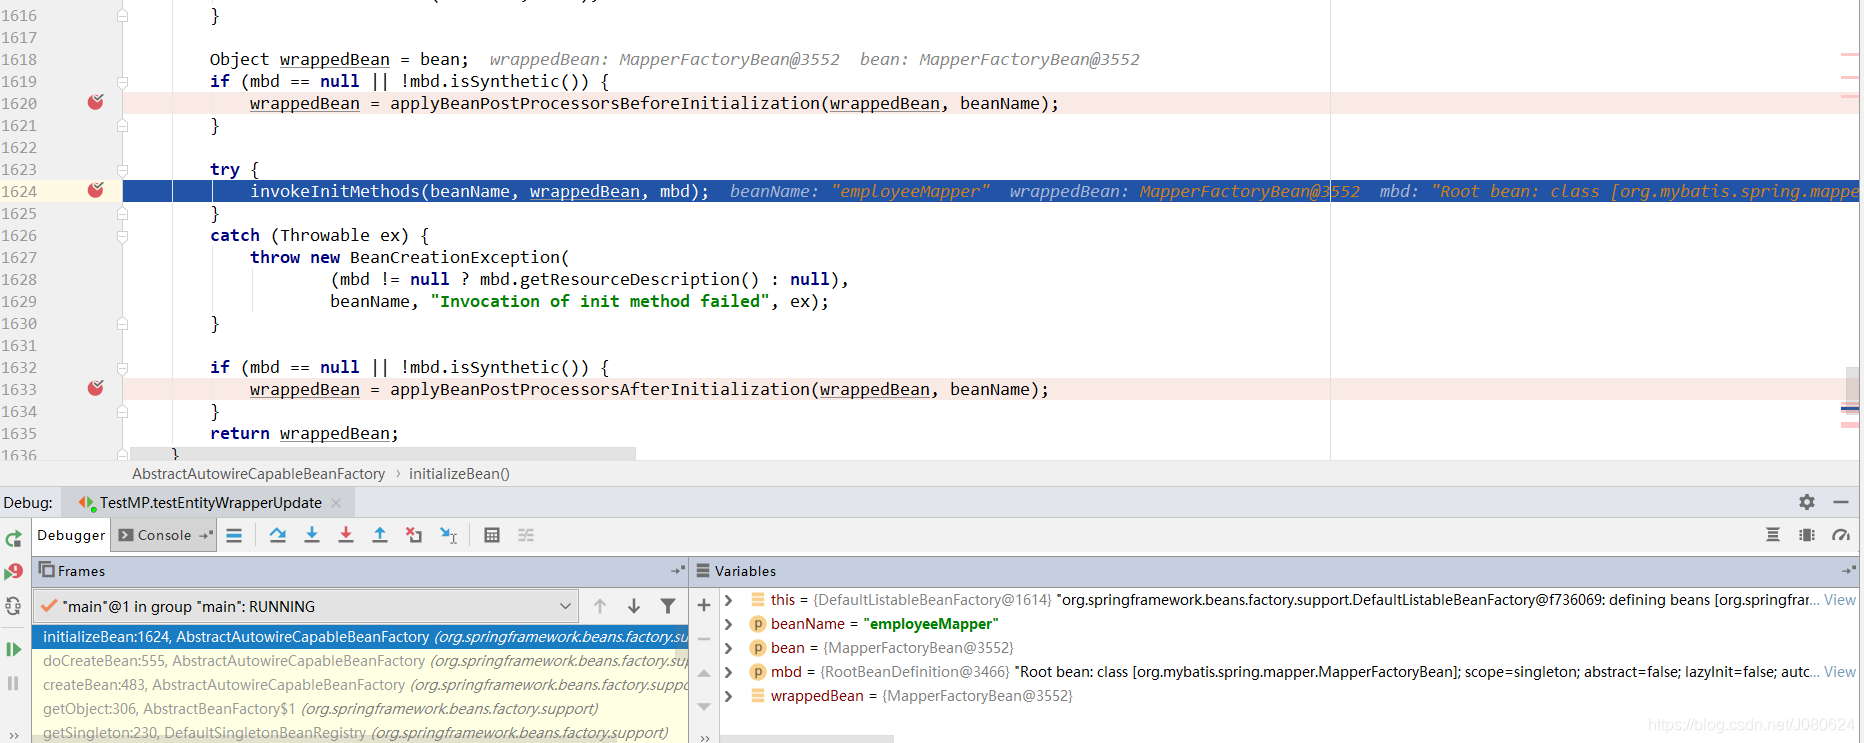
Task: Click View link for the mbd variable
Action: [x=1840, y=672]
